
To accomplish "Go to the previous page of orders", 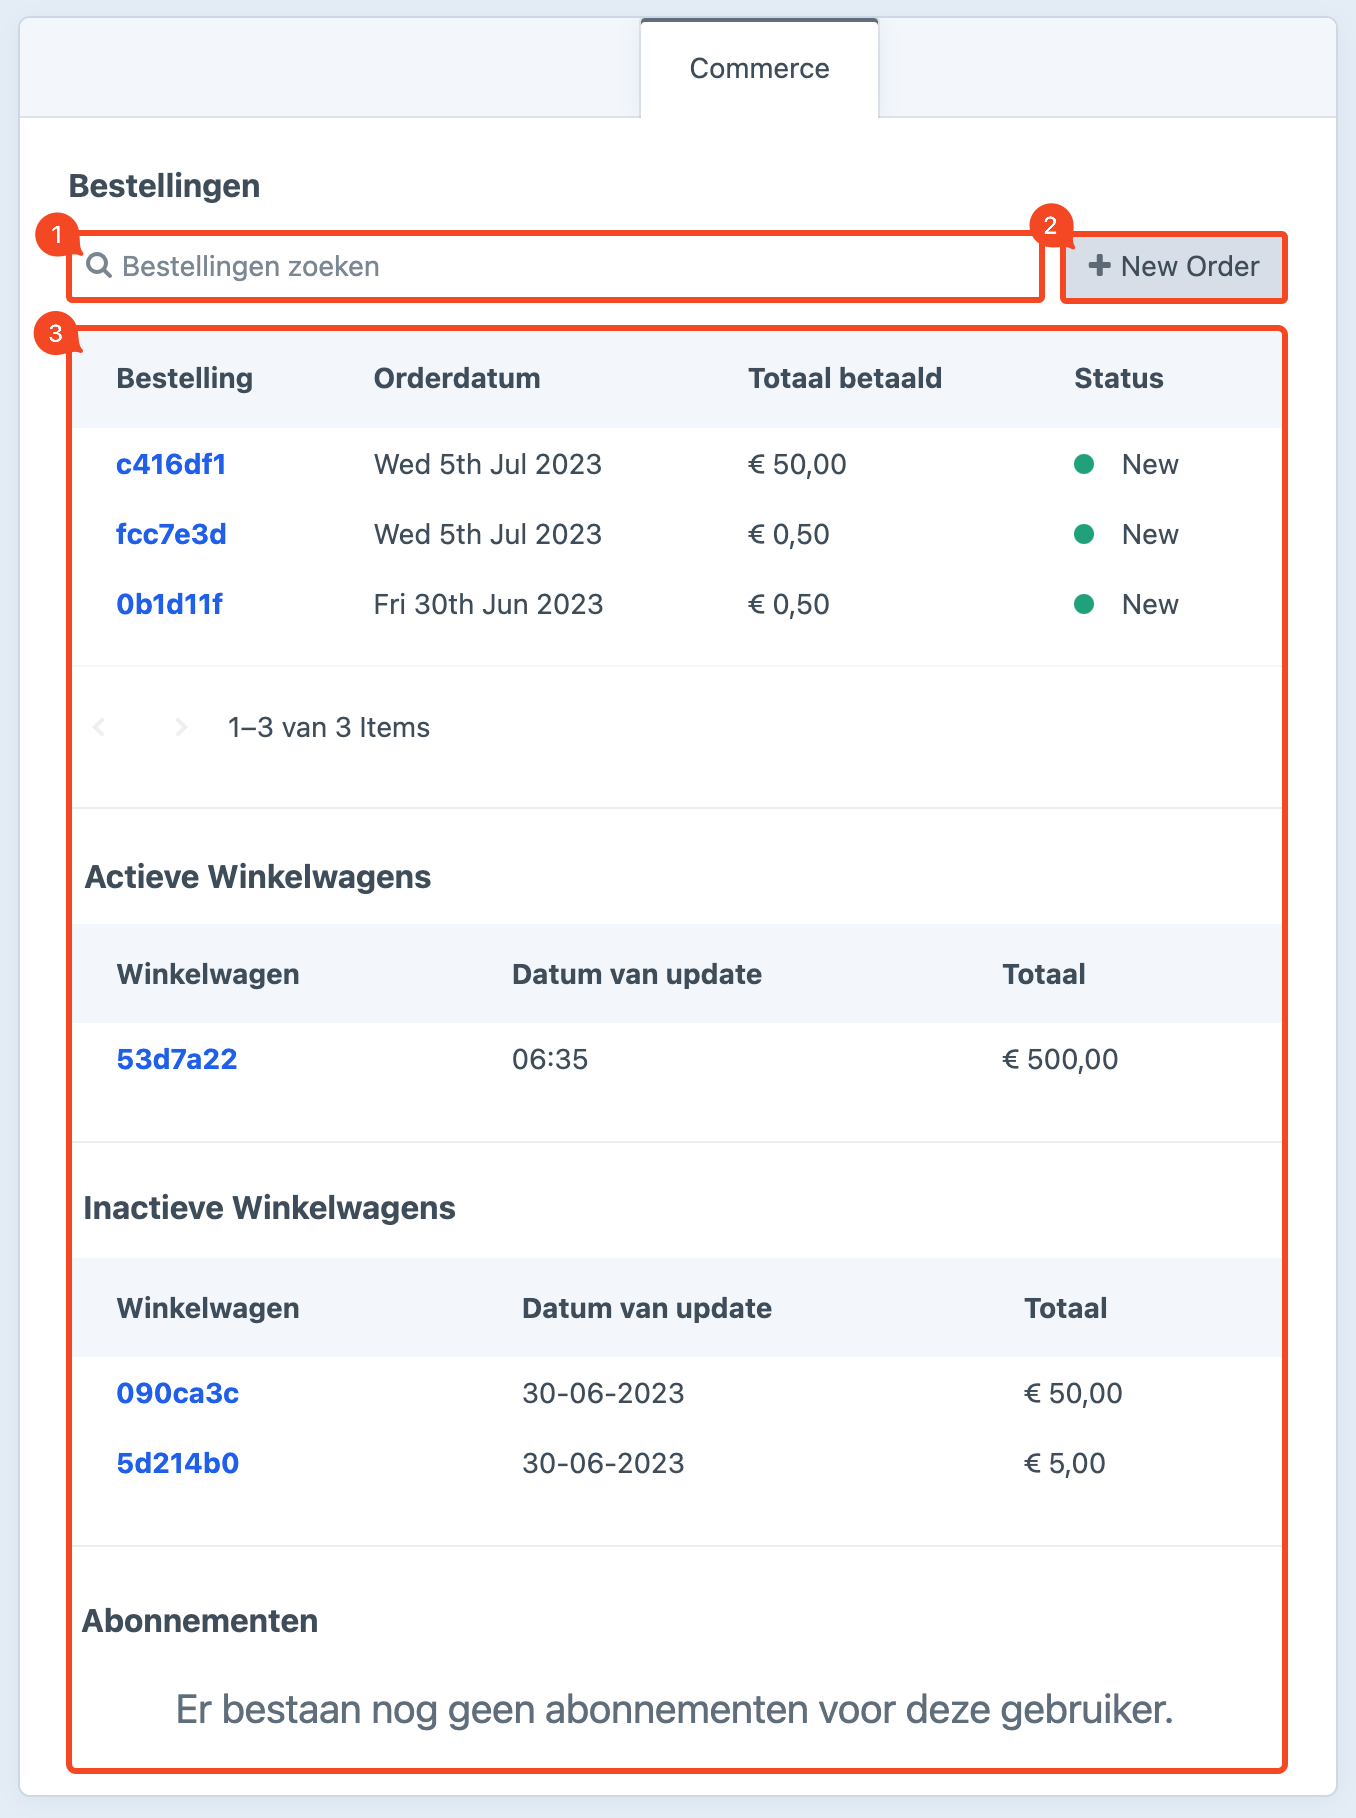I will click(x=99, y=727).
